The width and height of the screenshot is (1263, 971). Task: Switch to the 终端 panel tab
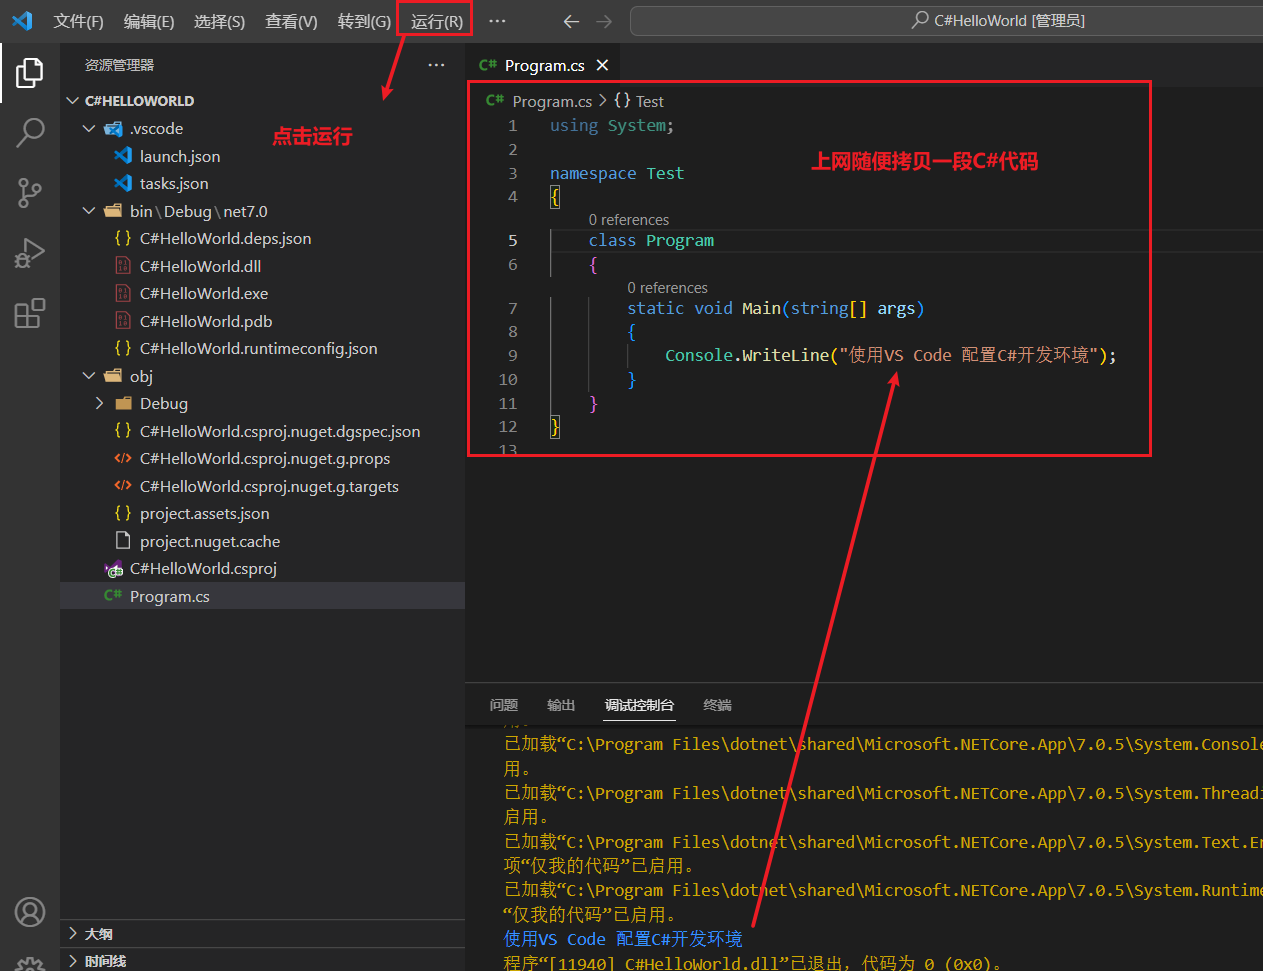[x=717, y=705]
